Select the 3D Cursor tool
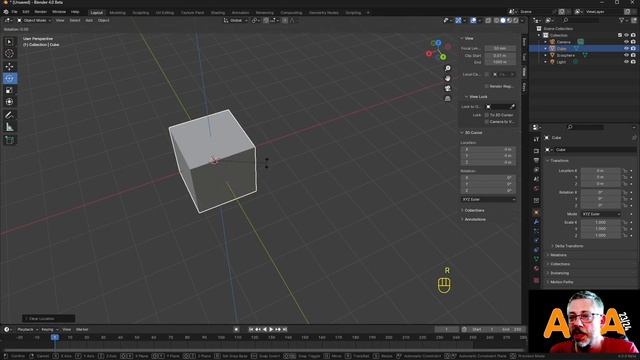The width and height of the screenshot is (640, 360). tap(9, 53)
